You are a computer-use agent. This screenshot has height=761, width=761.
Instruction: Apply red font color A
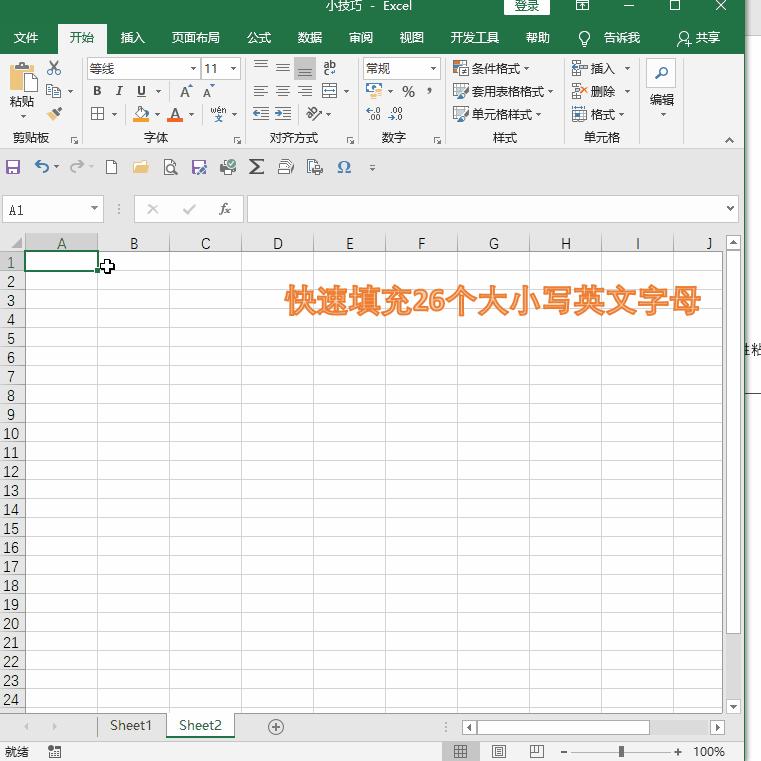point(175,115)
